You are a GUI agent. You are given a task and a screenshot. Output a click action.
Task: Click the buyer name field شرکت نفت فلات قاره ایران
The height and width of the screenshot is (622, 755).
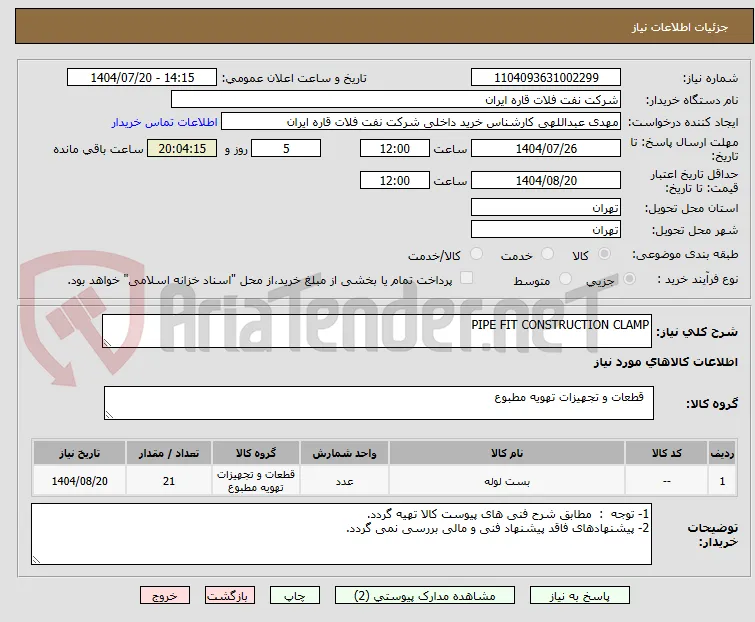pos(396,100)
